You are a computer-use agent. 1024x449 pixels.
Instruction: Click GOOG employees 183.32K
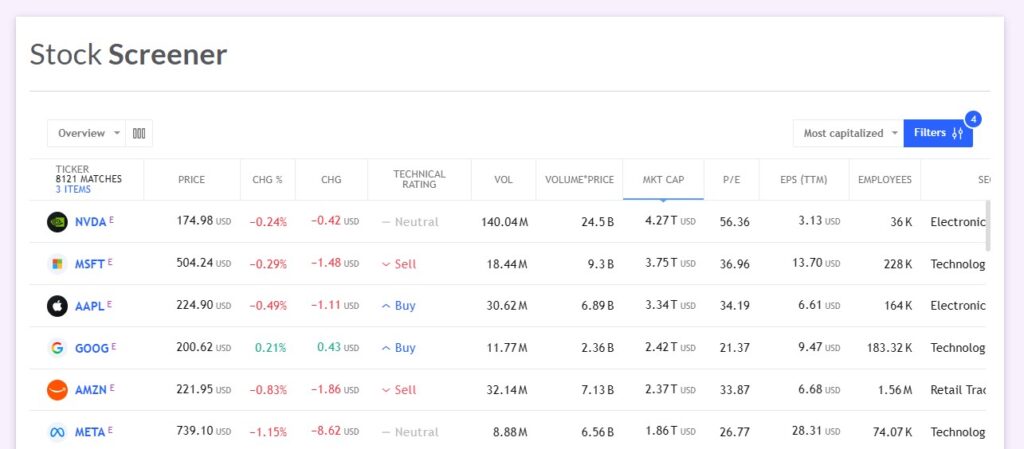click(x=889, y=348)
